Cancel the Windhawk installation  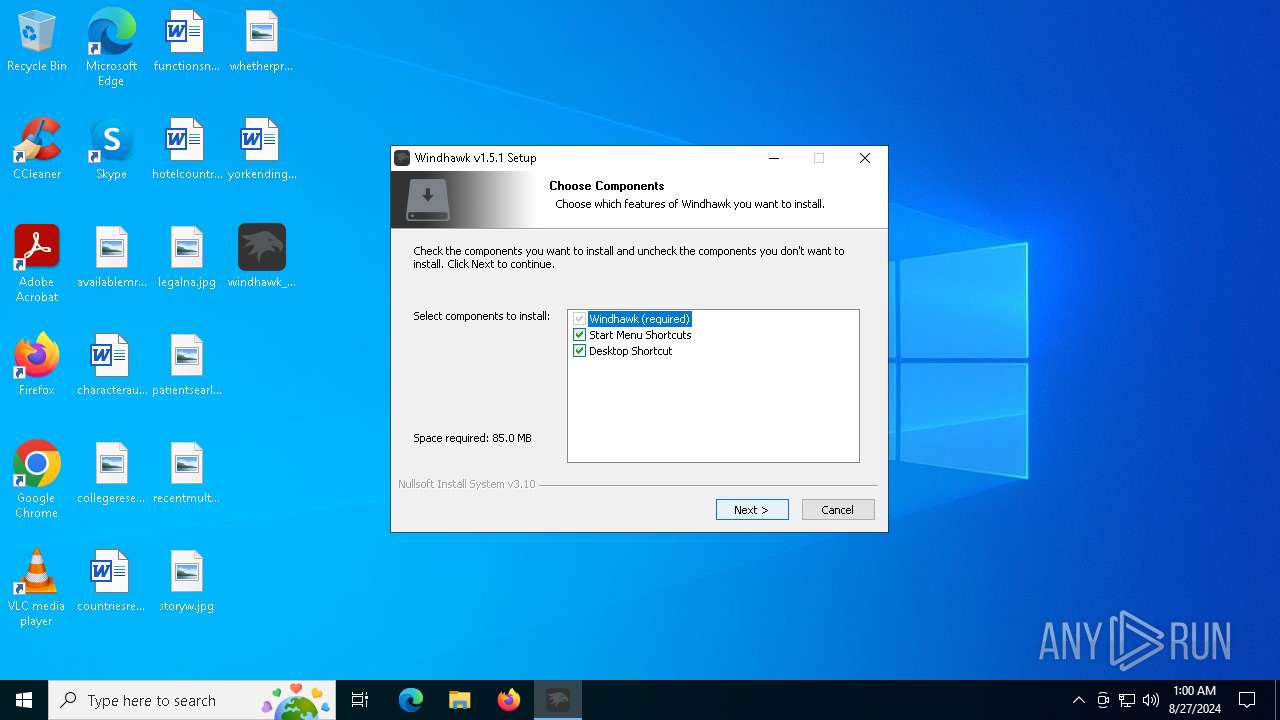click(838, 510)
